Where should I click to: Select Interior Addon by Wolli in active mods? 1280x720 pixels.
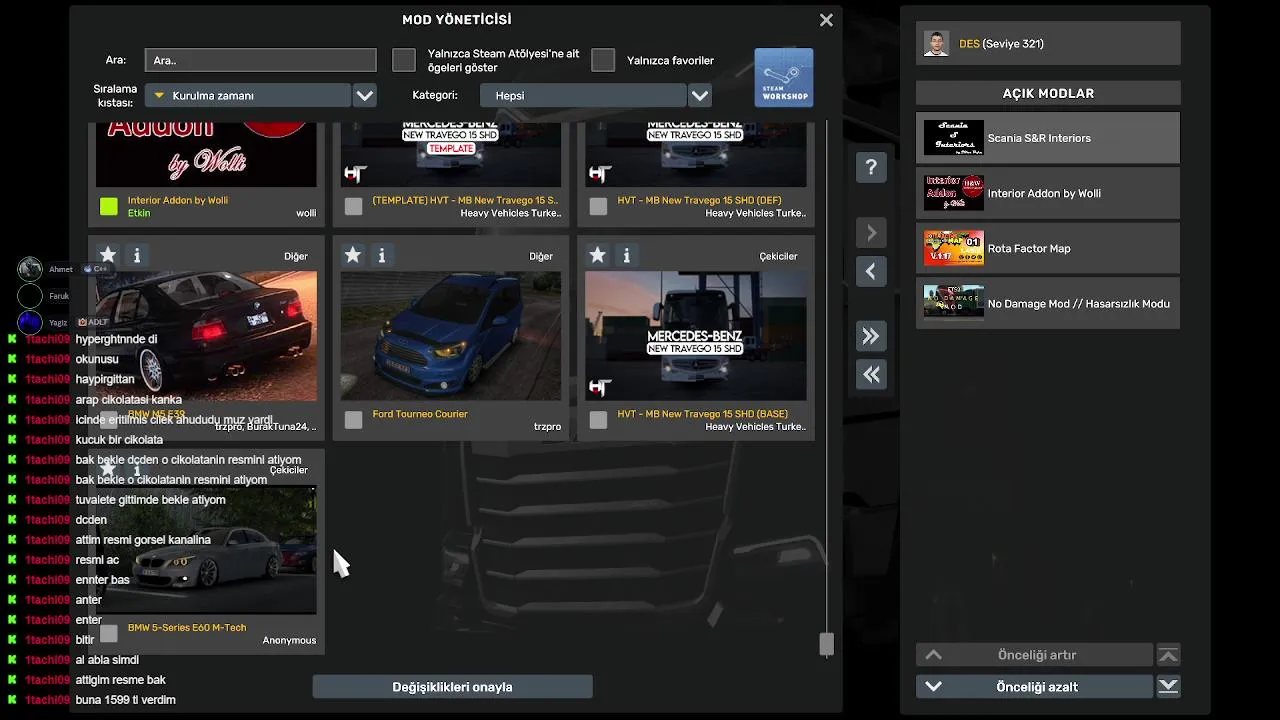click(1048, 193)
